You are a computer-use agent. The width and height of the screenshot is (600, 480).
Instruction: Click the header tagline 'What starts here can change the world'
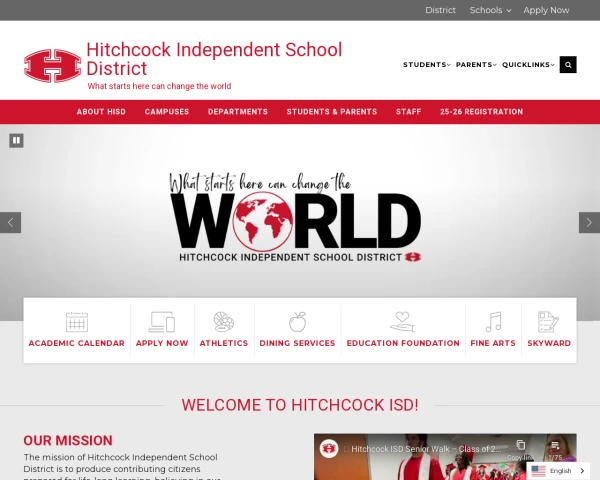[159, 86]
